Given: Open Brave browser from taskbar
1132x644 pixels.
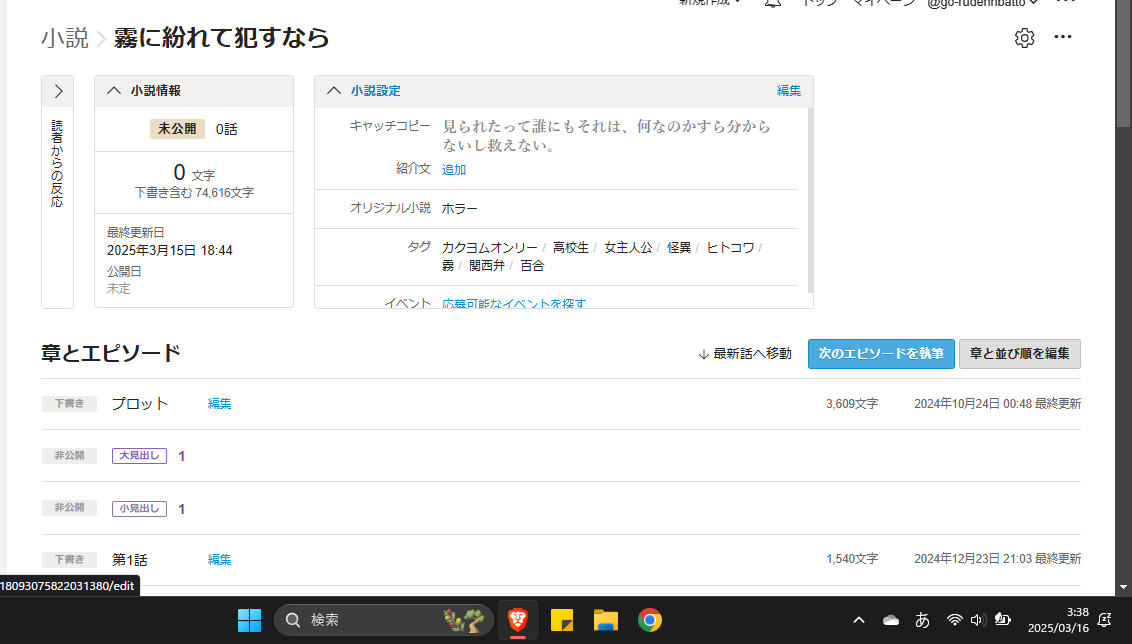Looking at the screenshot, I should click(x=517, y=621).
